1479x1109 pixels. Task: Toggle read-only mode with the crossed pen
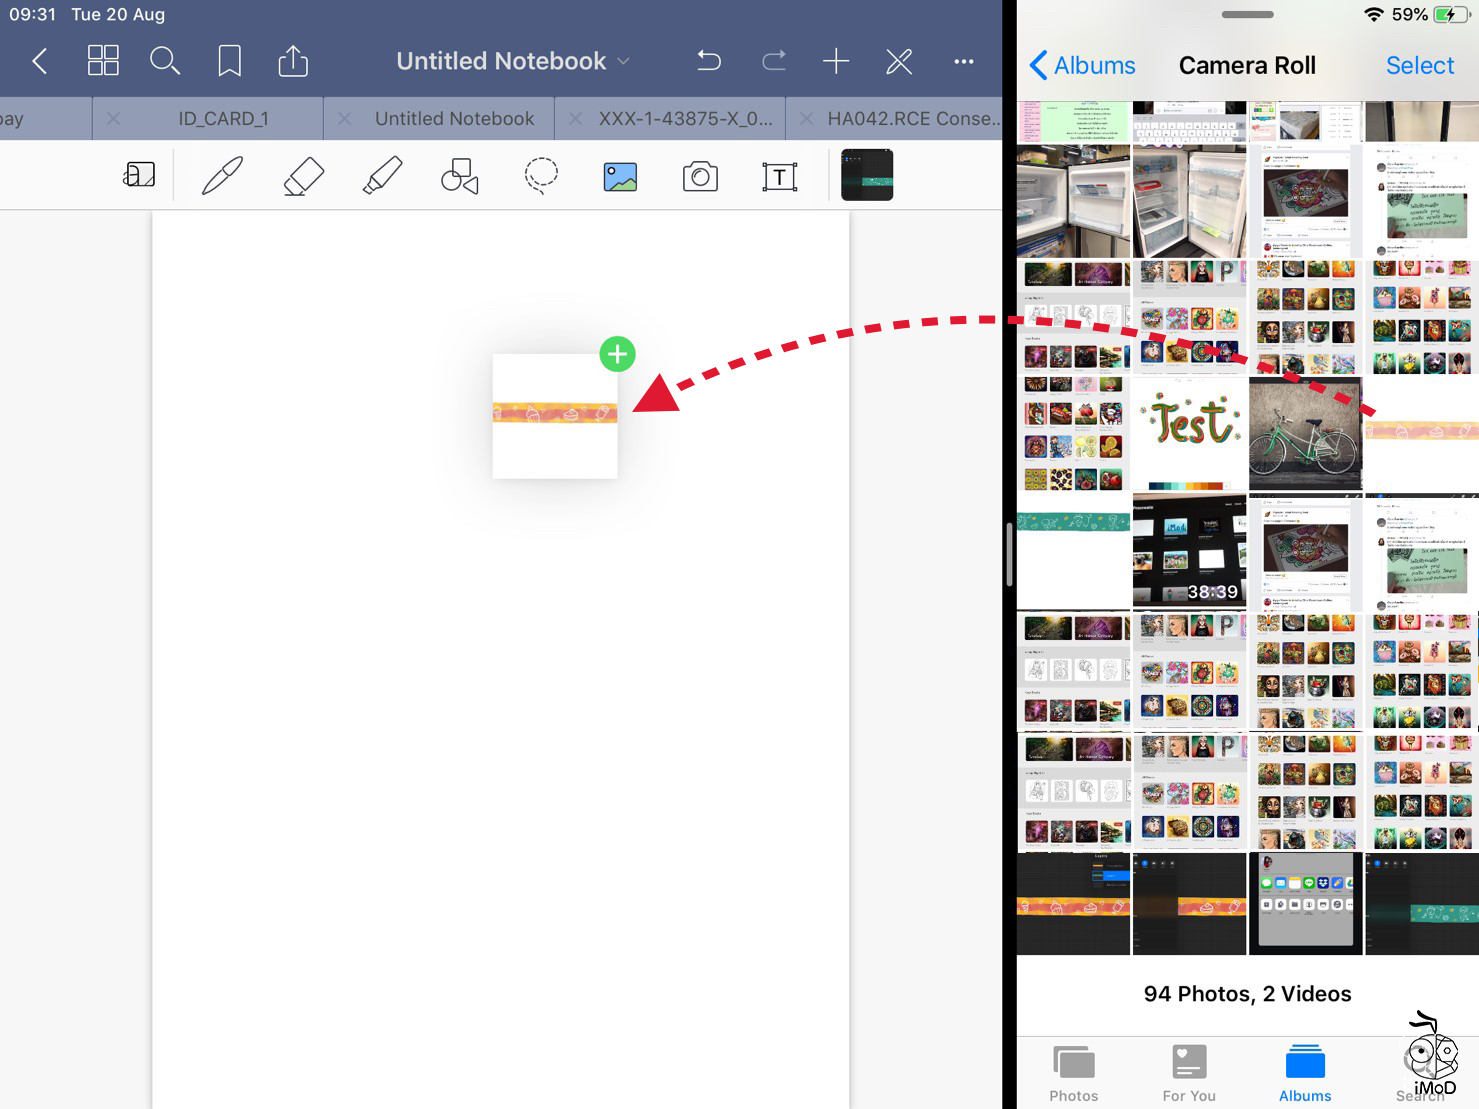899,60
